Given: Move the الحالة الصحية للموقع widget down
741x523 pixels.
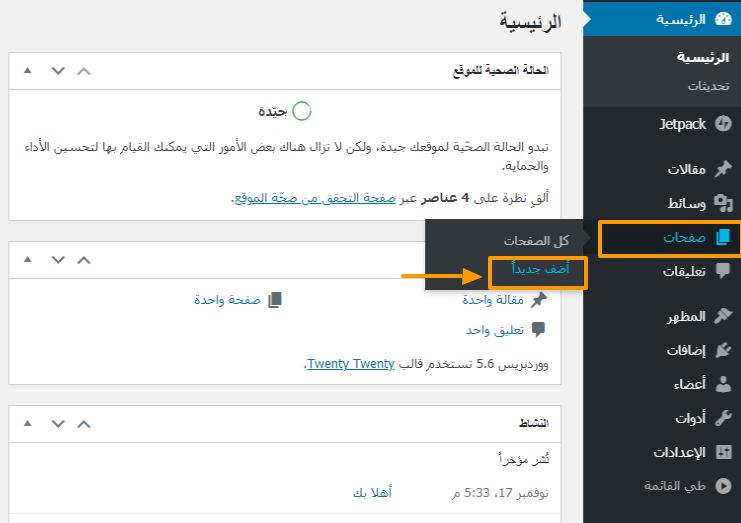Looking at the screenshot, I should click(x=58, y=71).
